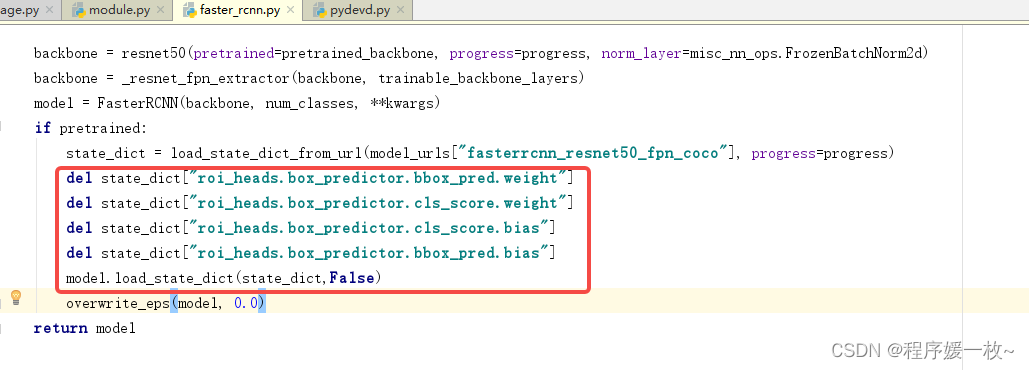Viewport: 1029px width, 370px height.
Task: Close the module.py editor tab
Action: [x=161, y=10]
